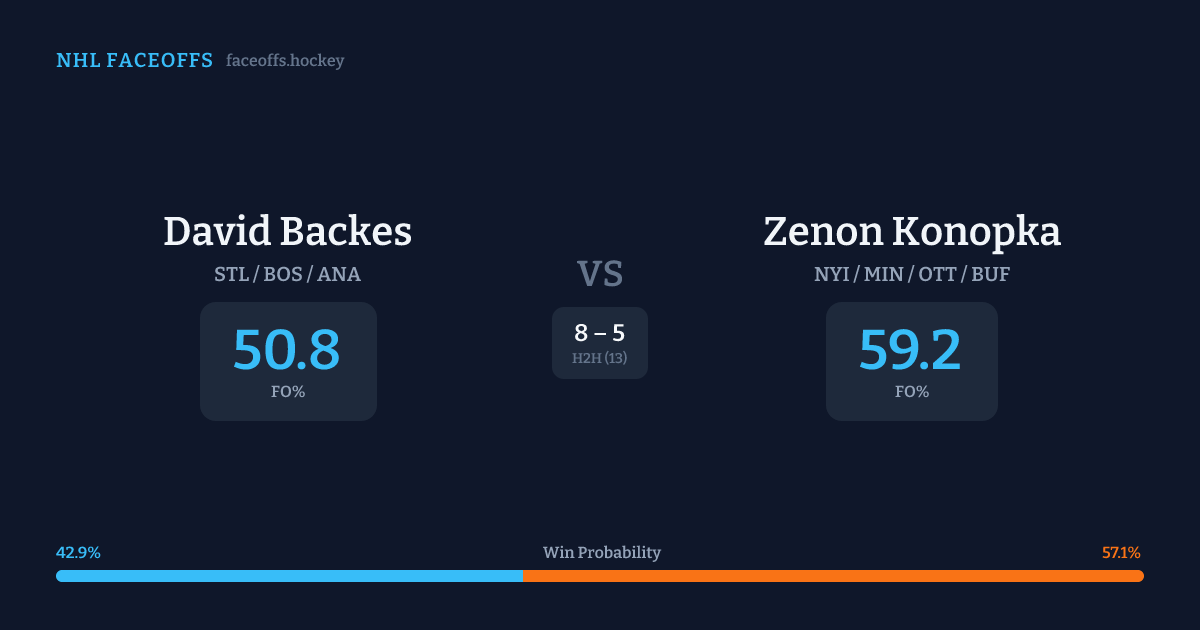Image resolution: width=1200 pixels, height=630 pixels.
Task: Open the faceoffs.hockey site link
Action: point(285,61)
